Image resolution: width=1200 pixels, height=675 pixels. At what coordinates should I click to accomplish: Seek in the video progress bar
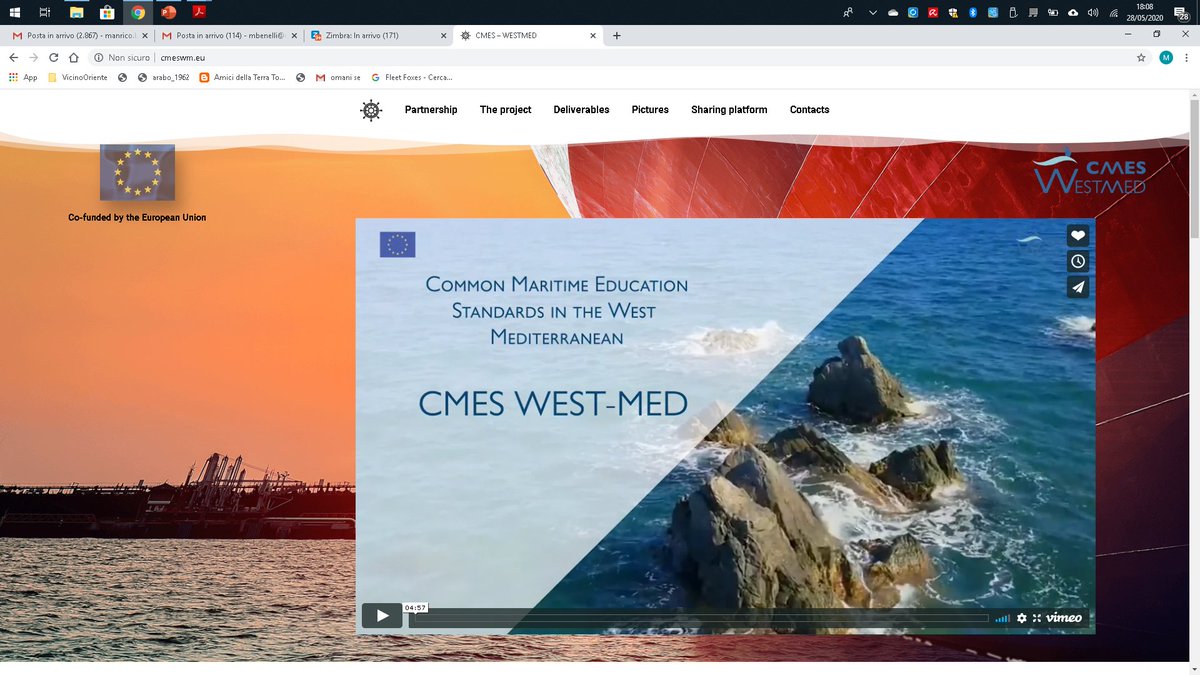(699, 618)
